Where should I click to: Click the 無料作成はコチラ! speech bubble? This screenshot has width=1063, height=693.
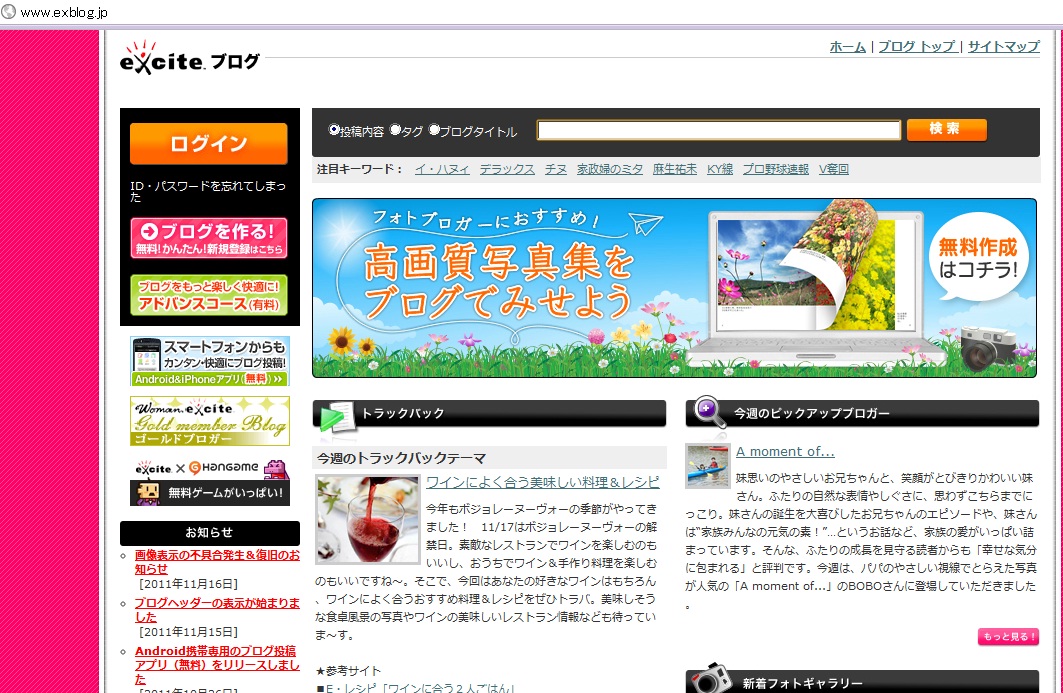tap(978, 258)
